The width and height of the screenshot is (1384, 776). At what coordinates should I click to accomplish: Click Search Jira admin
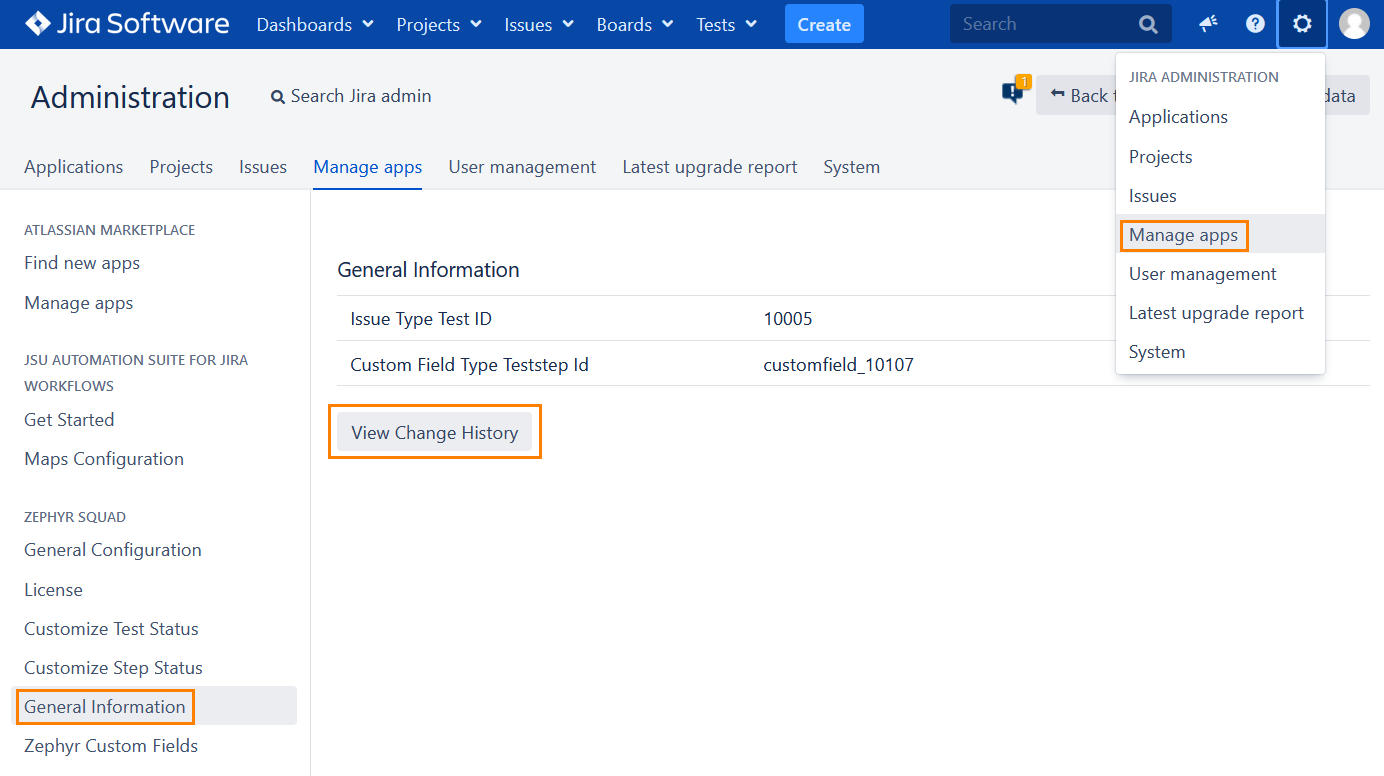(351, 96)
